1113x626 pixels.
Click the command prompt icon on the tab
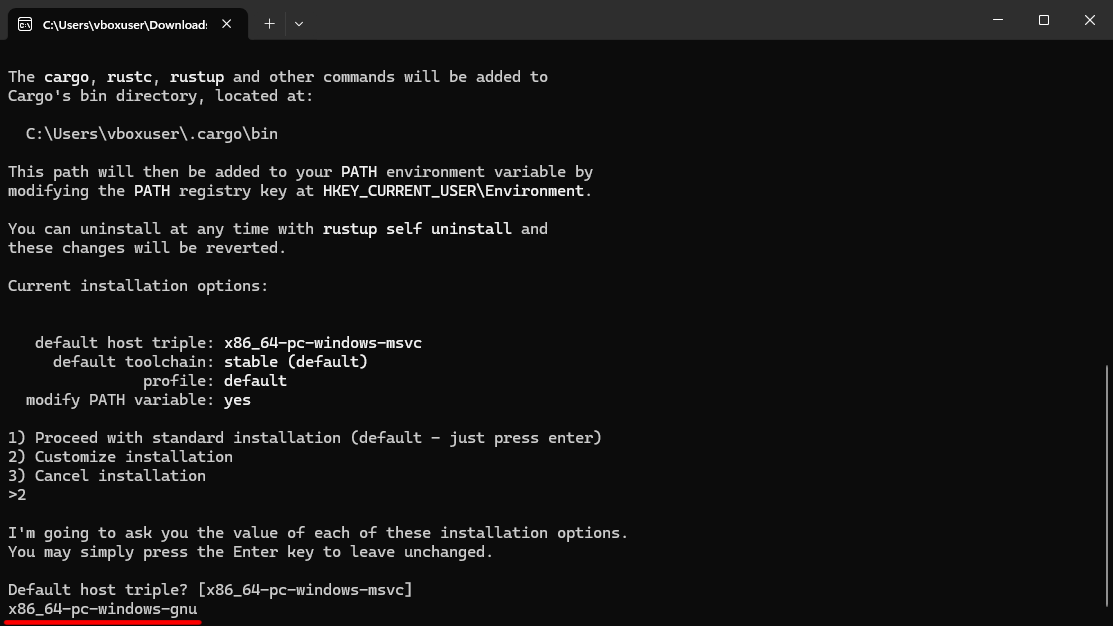(x=25, y=24)
